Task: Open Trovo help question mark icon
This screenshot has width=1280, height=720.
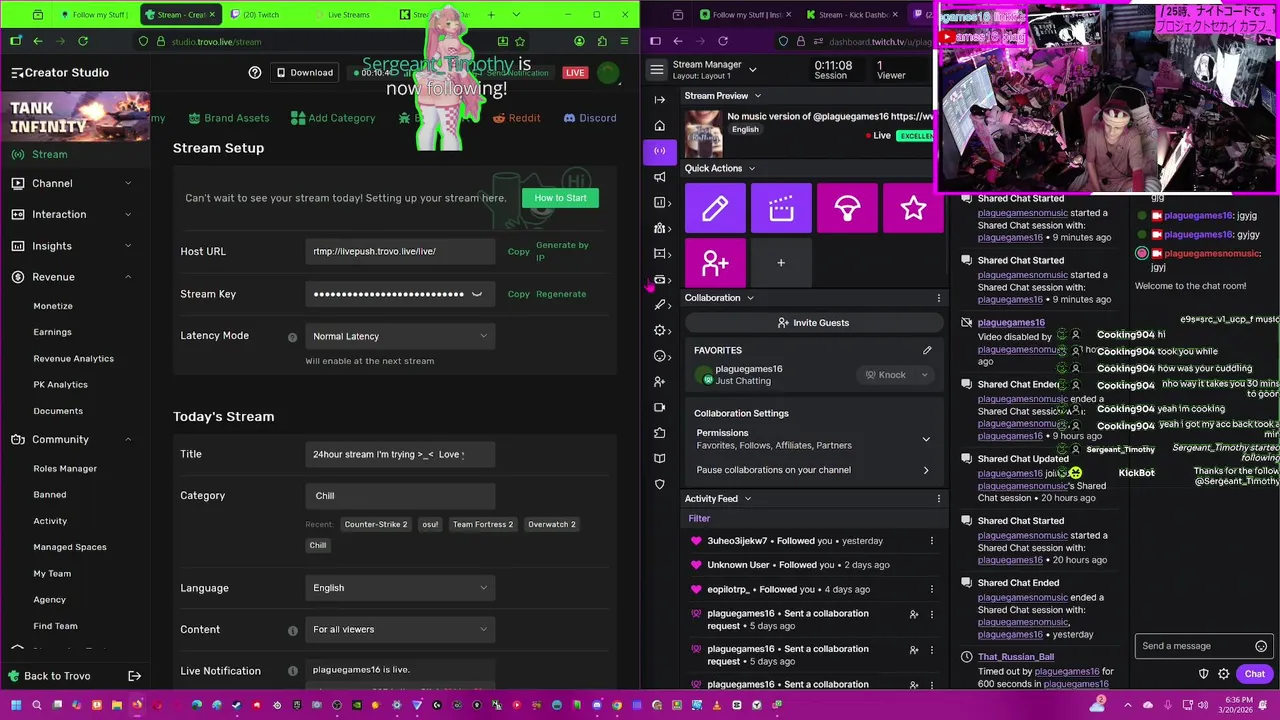Action: coord(255,72)
